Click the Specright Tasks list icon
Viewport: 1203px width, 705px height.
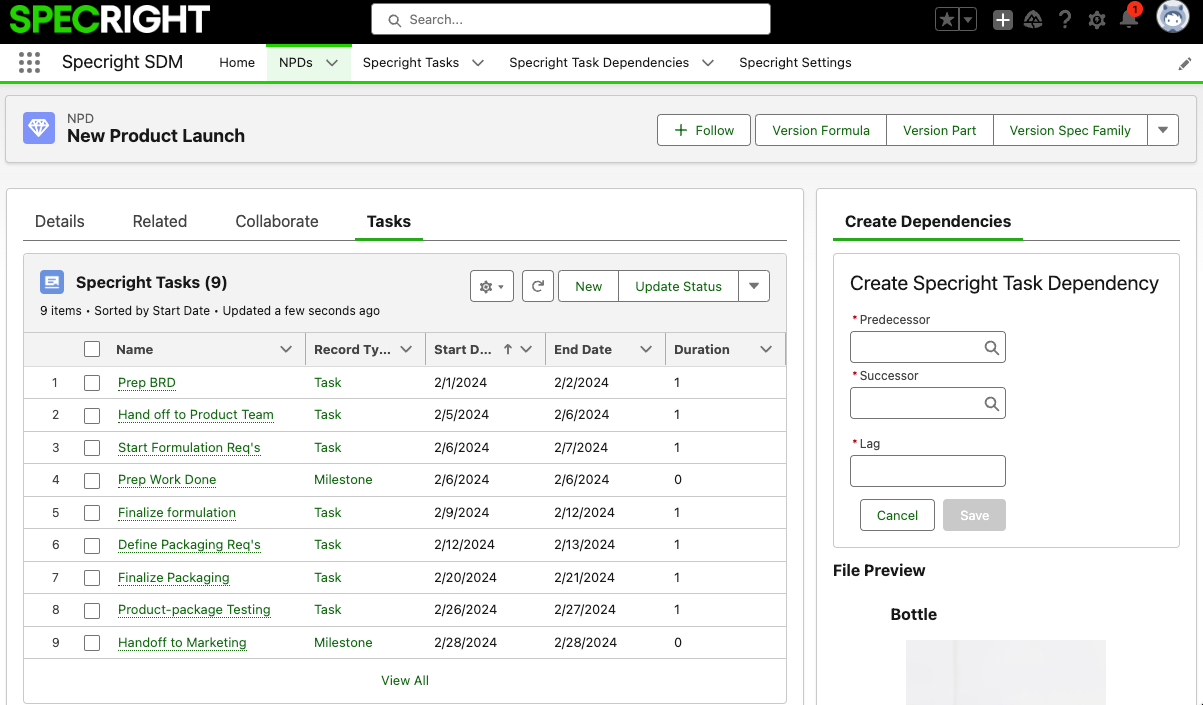[x=53, y=283]
